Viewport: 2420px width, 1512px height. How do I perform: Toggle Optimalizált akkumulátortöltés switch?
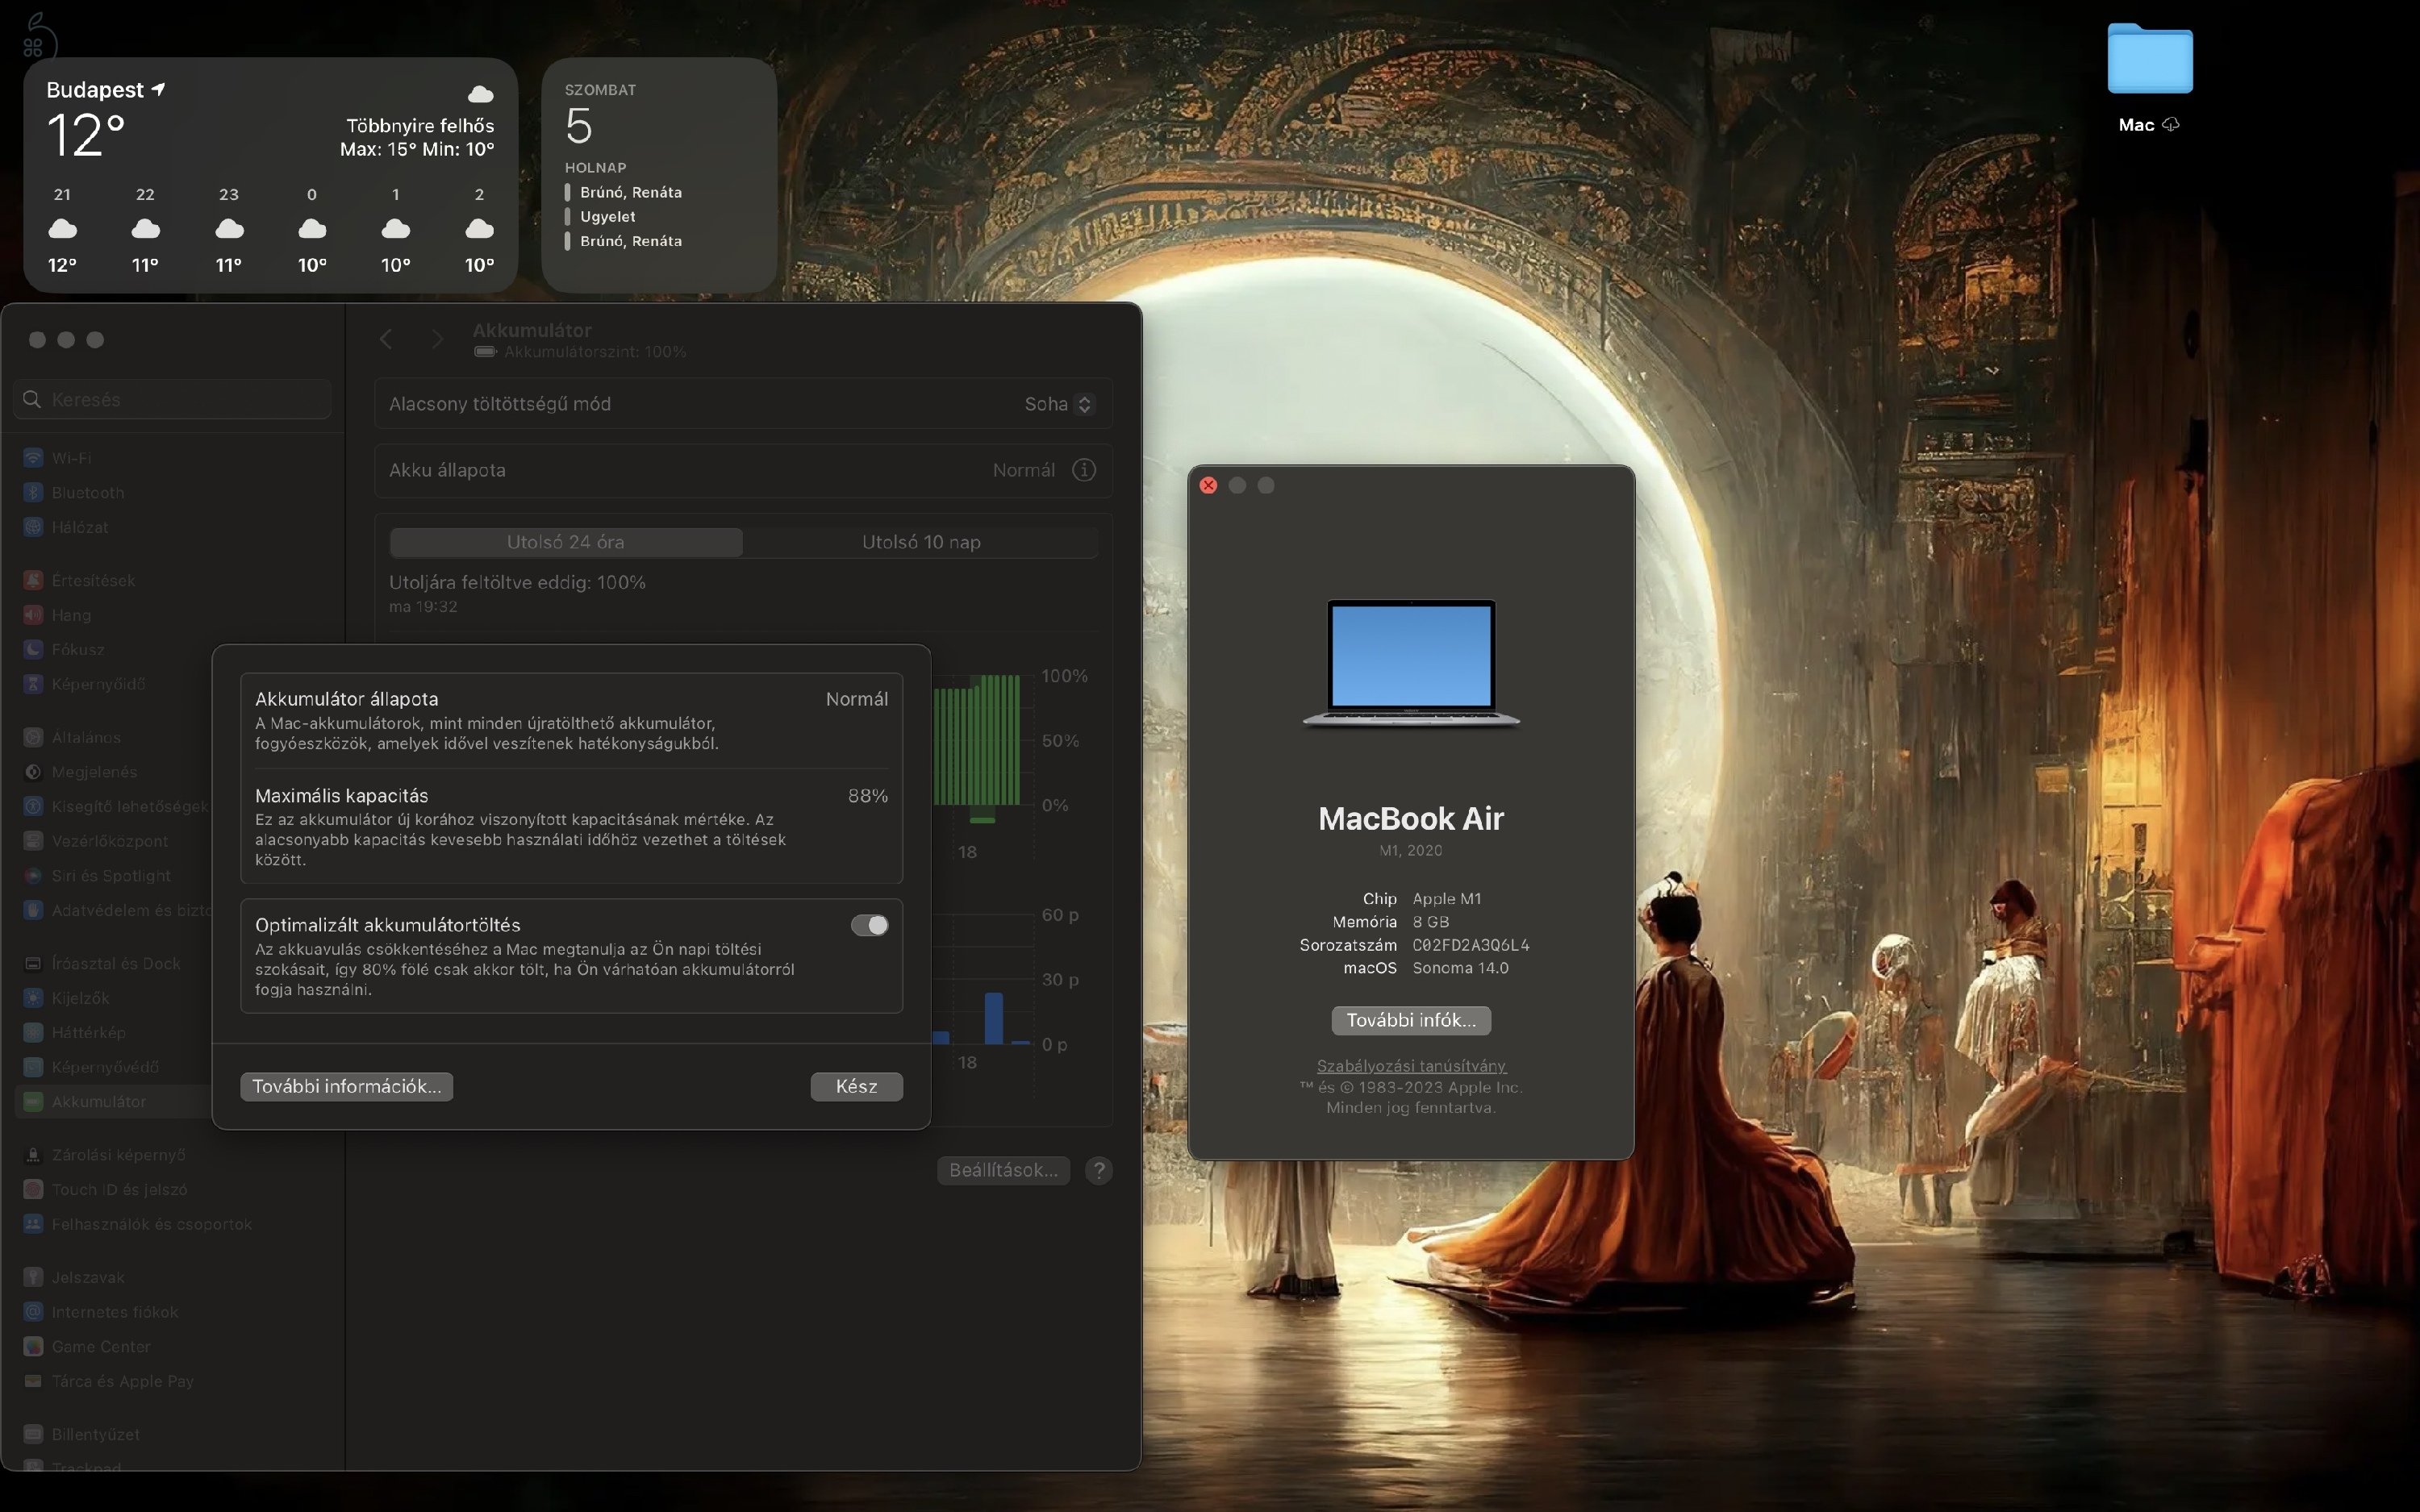[x=869, y=925]
